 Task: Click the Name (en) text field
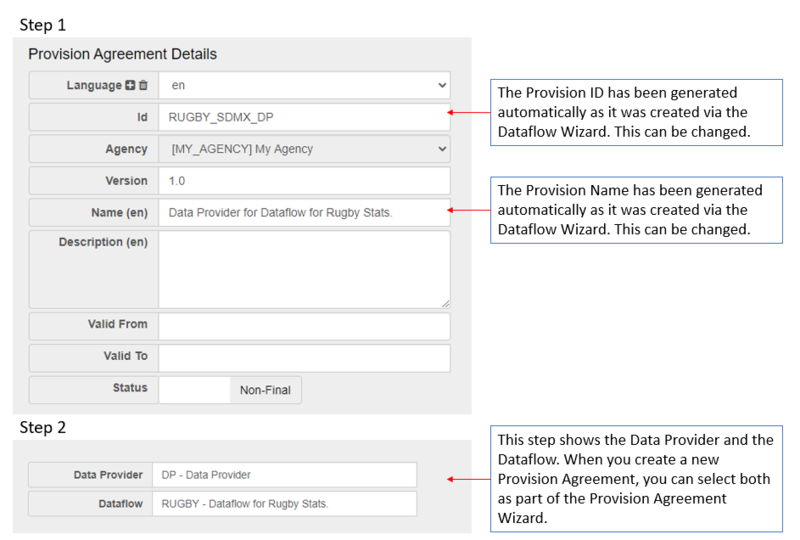coord(304,212)
